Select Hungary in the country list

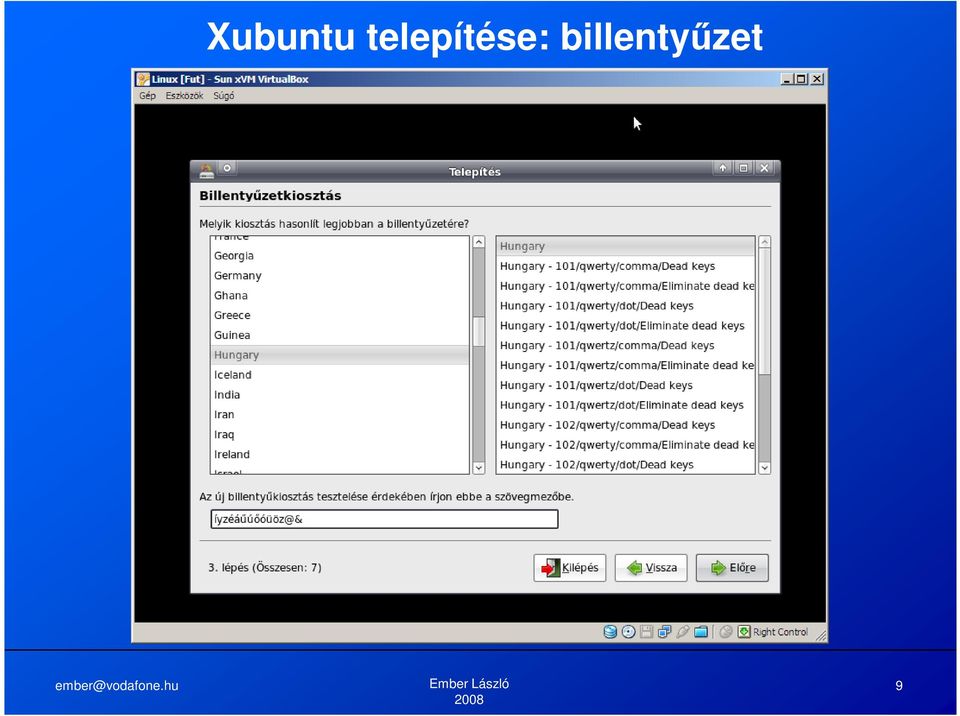tap(340, 355)
